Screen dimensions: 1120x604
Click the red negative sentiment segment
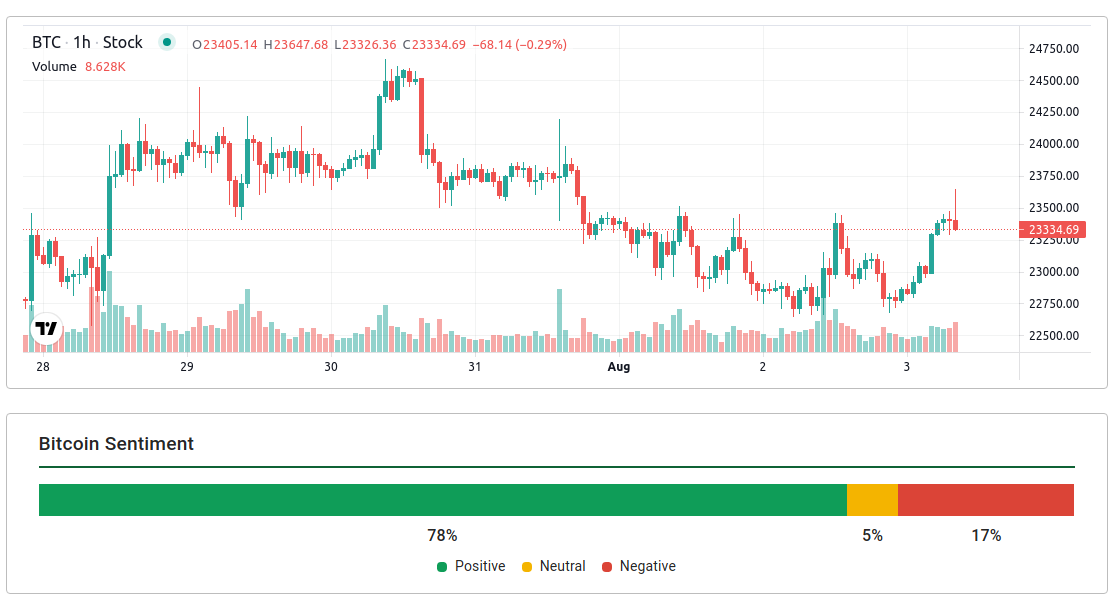985,500
